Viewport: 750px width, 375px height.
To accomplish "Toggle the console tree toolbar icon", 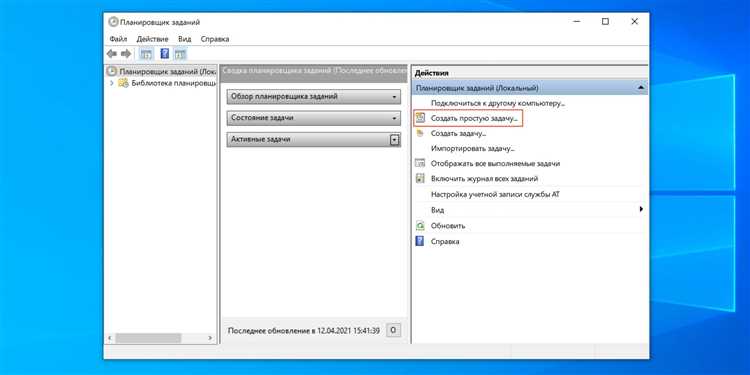I will click(x=146, y=54).
